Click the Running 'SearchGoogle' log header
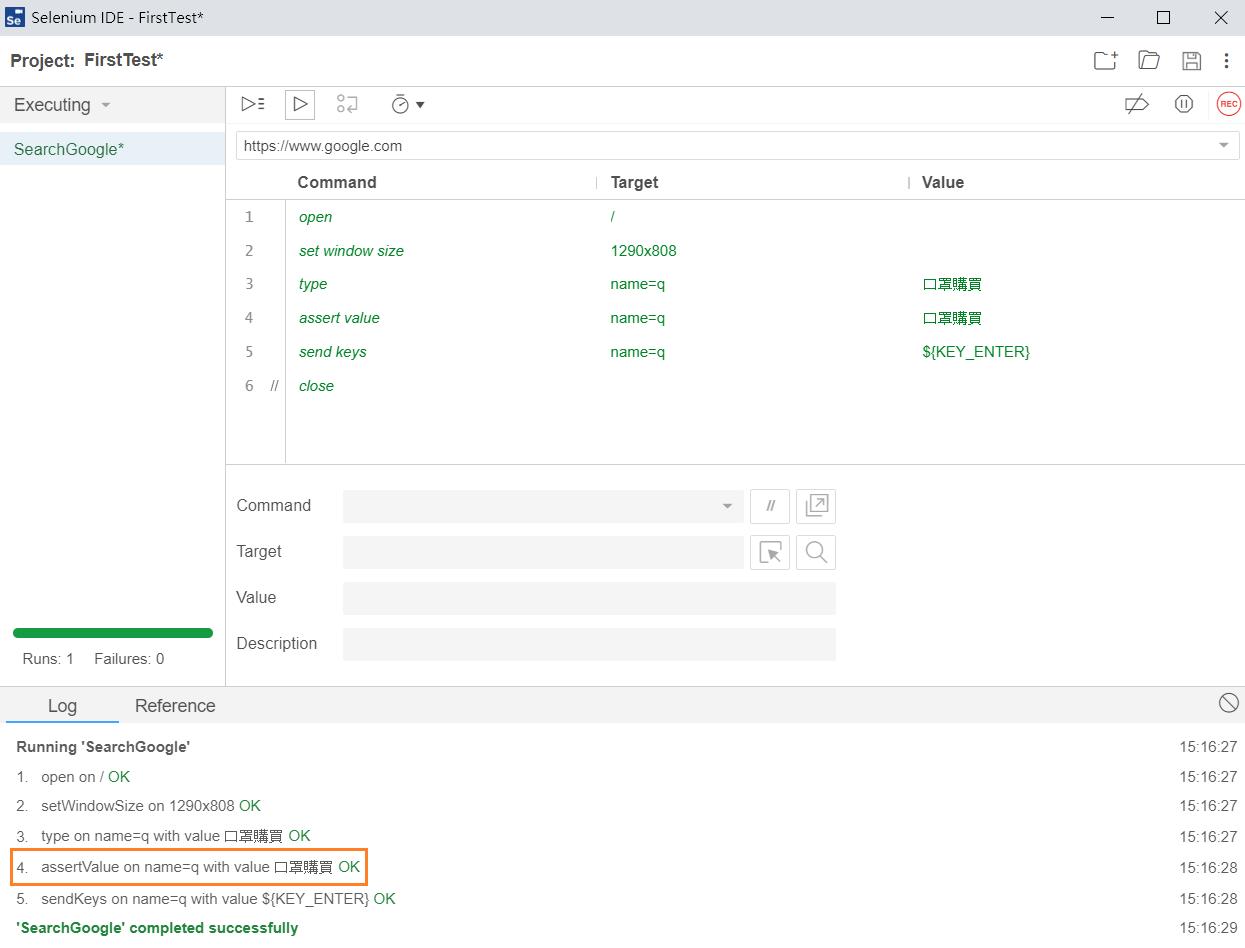Screen dimensions: 1245x948 [x=103, y=747]
